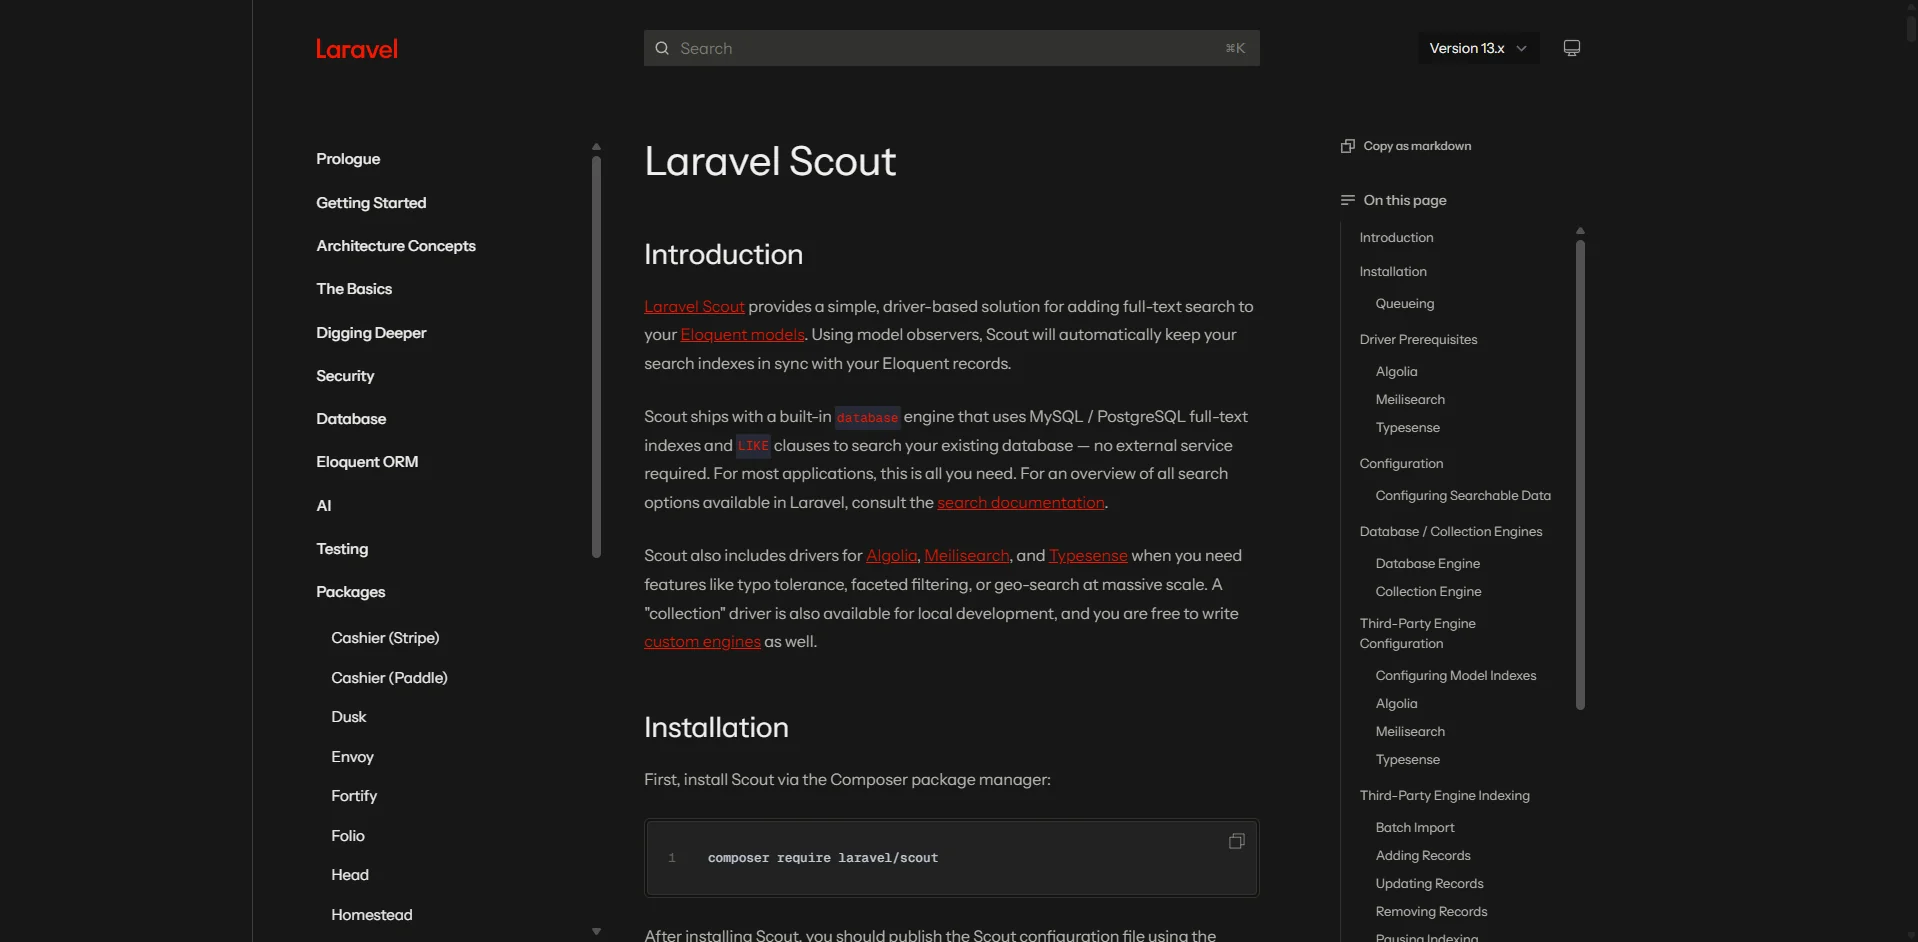
Task: Go to the Dusk package page
Action: tap(349, 717)
